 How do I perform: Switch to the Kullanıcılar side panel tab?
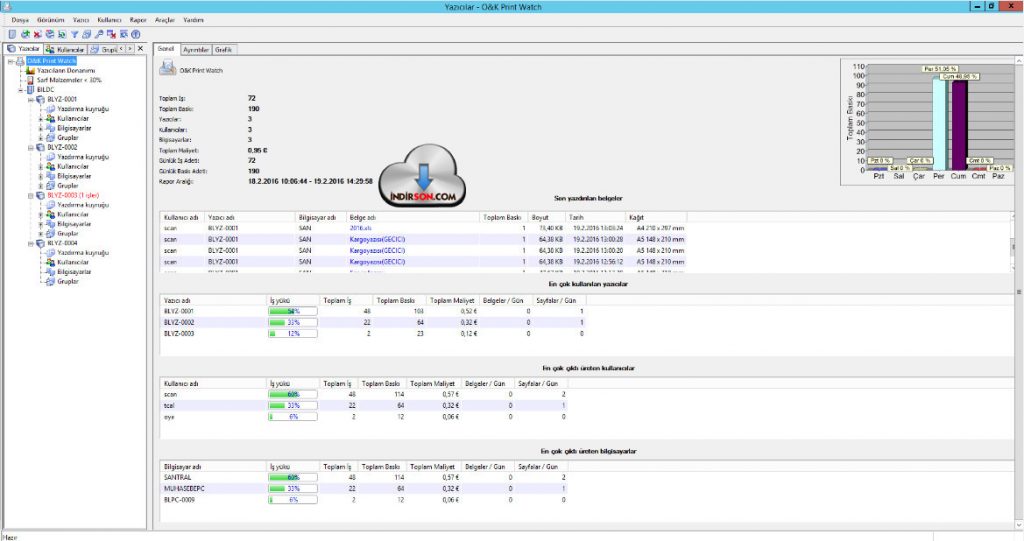(65, 49)
